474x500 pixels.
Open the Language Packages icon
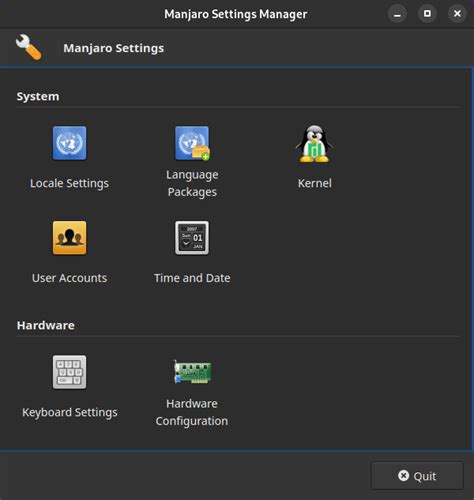point(192,143)
